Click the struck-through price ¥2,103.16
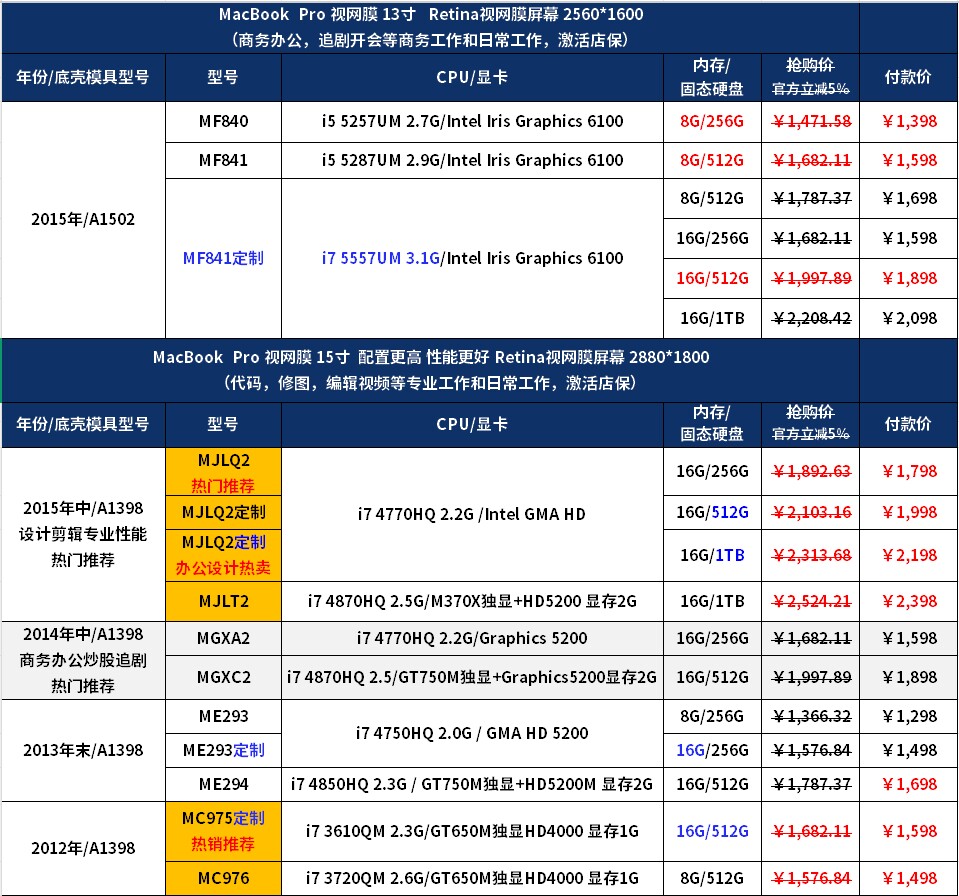The width and height of the screenshot is (959, 896). tap(811, 513)
